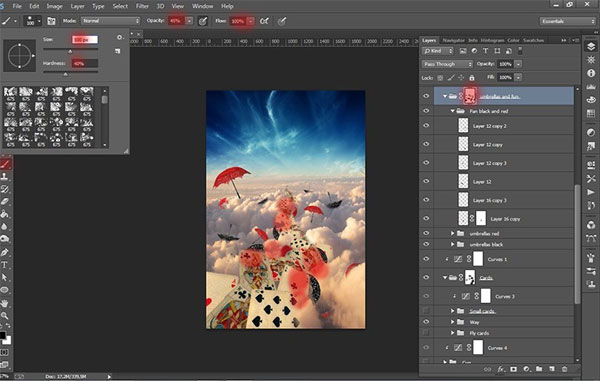The height and width of the screenshot is (381, 600).
Task: Switch to the Navigator tab
Action: (453, 40)
